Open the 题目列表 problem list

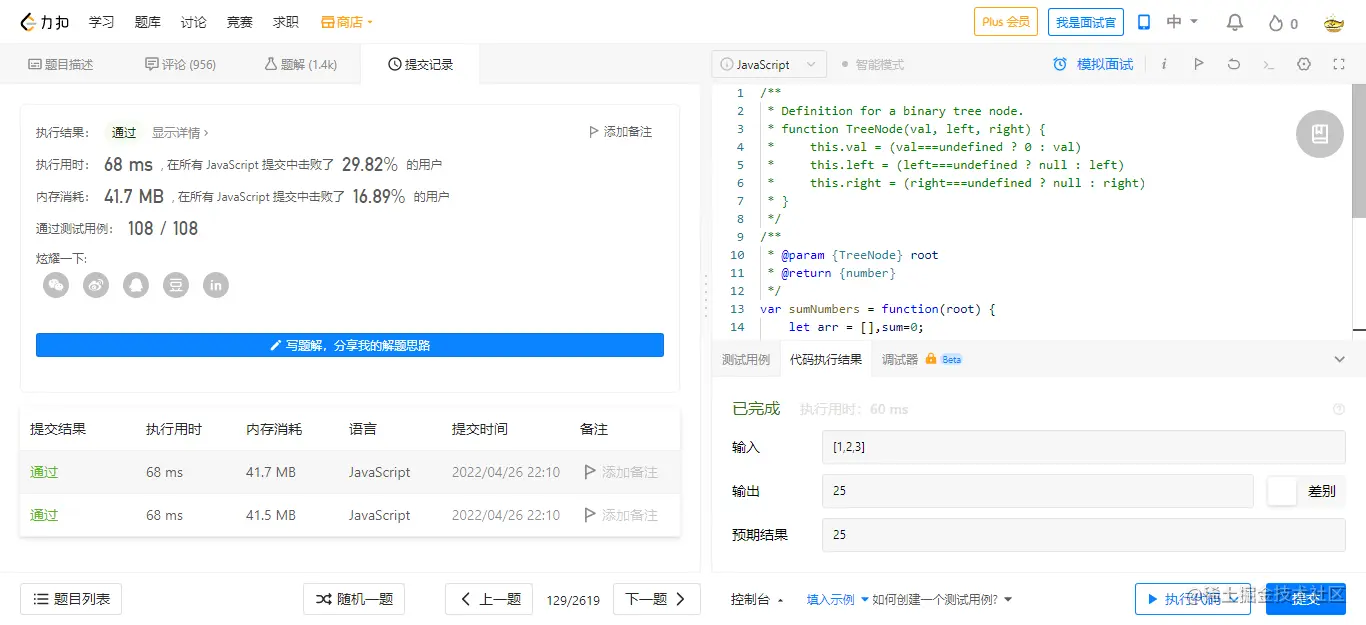[x=71, y=599]
